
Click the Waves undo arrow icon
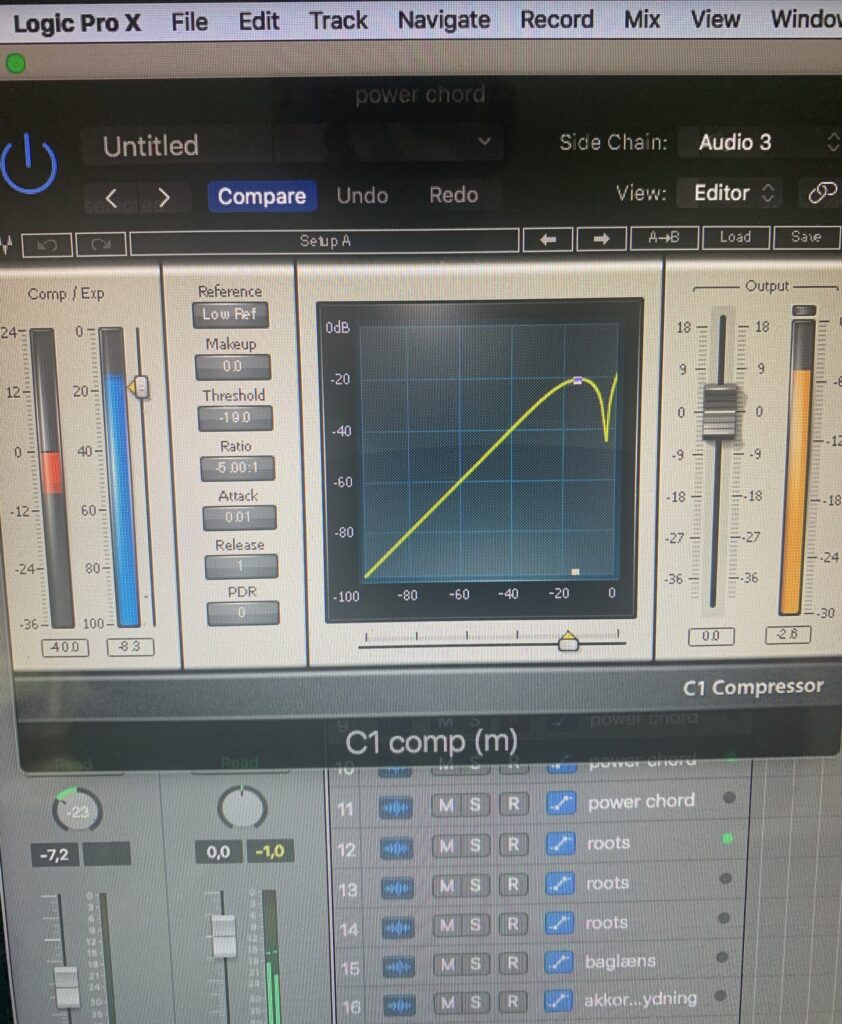point(47,246)
